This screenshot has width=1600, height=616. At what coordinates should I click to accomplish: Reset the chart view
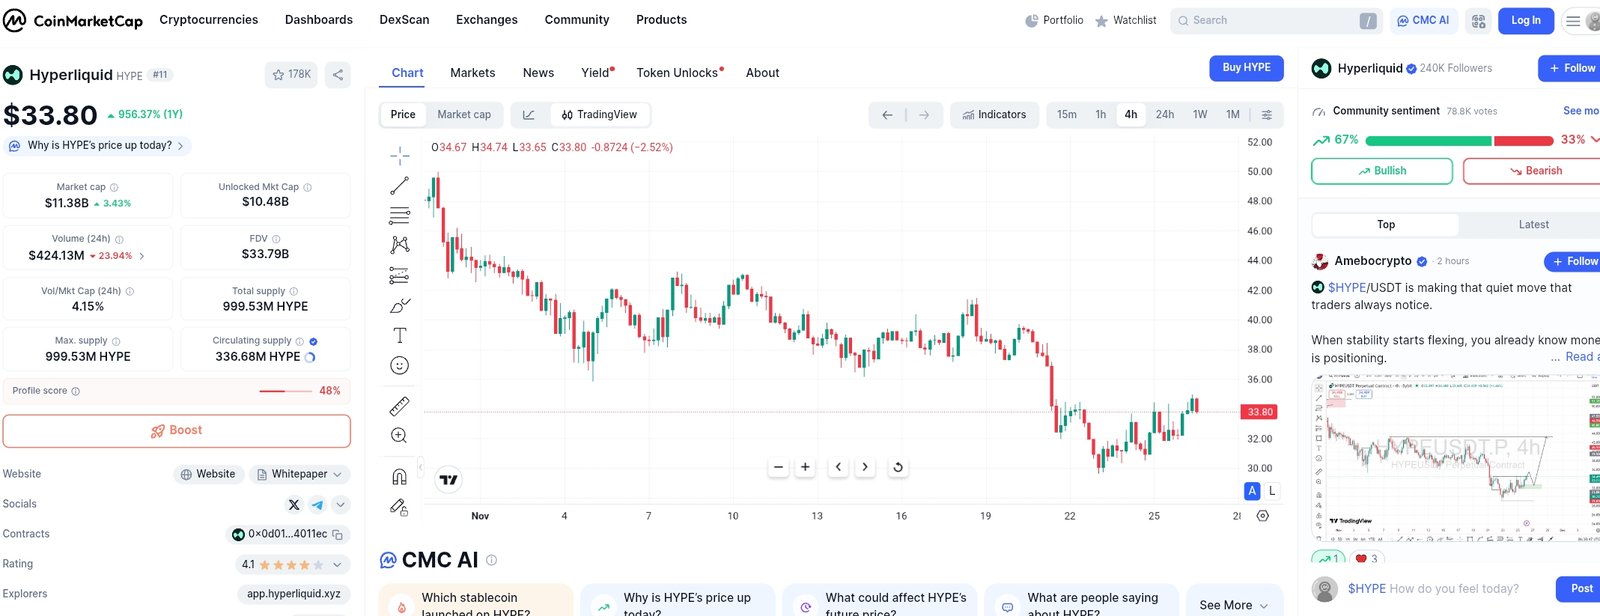point(898,467)
